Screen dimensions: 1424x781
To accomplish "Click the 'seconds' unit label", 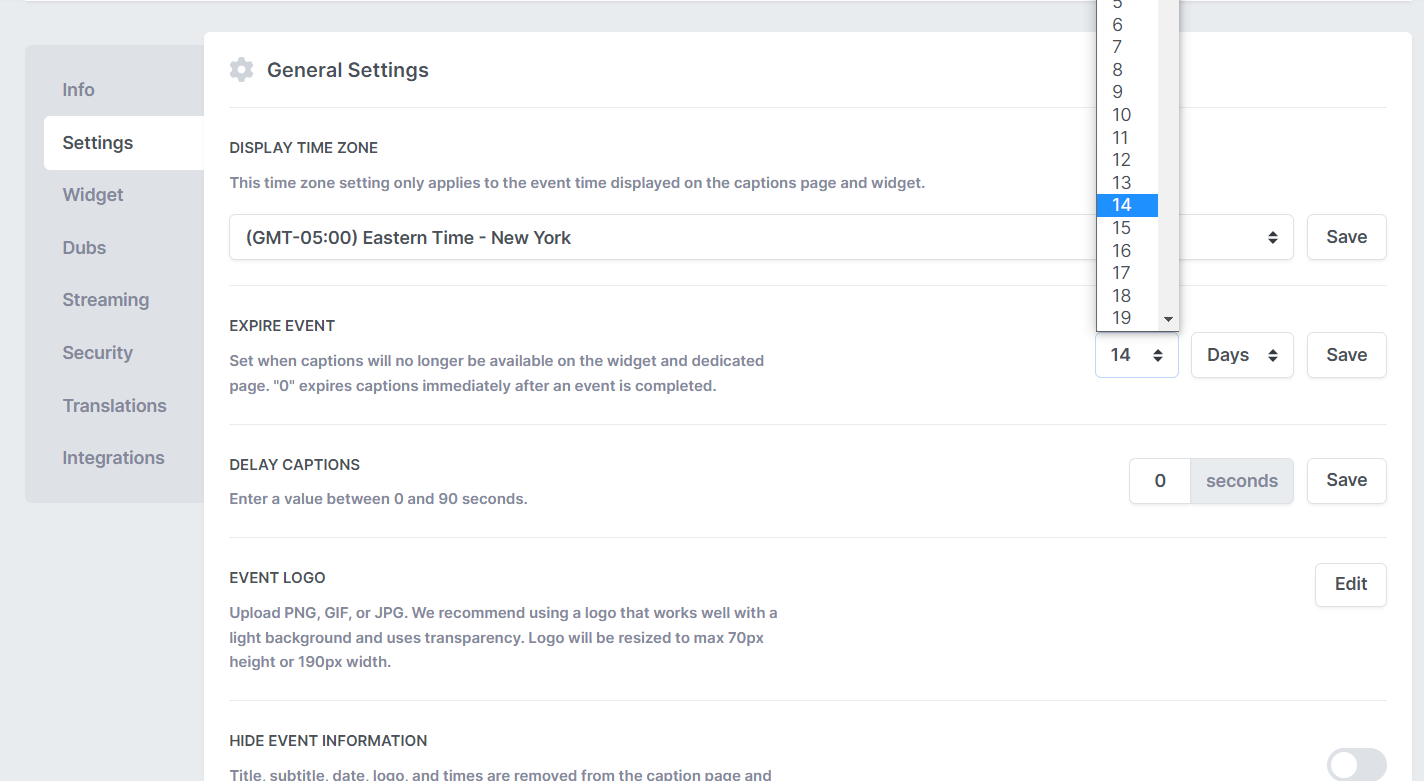I will [1242, 481].
